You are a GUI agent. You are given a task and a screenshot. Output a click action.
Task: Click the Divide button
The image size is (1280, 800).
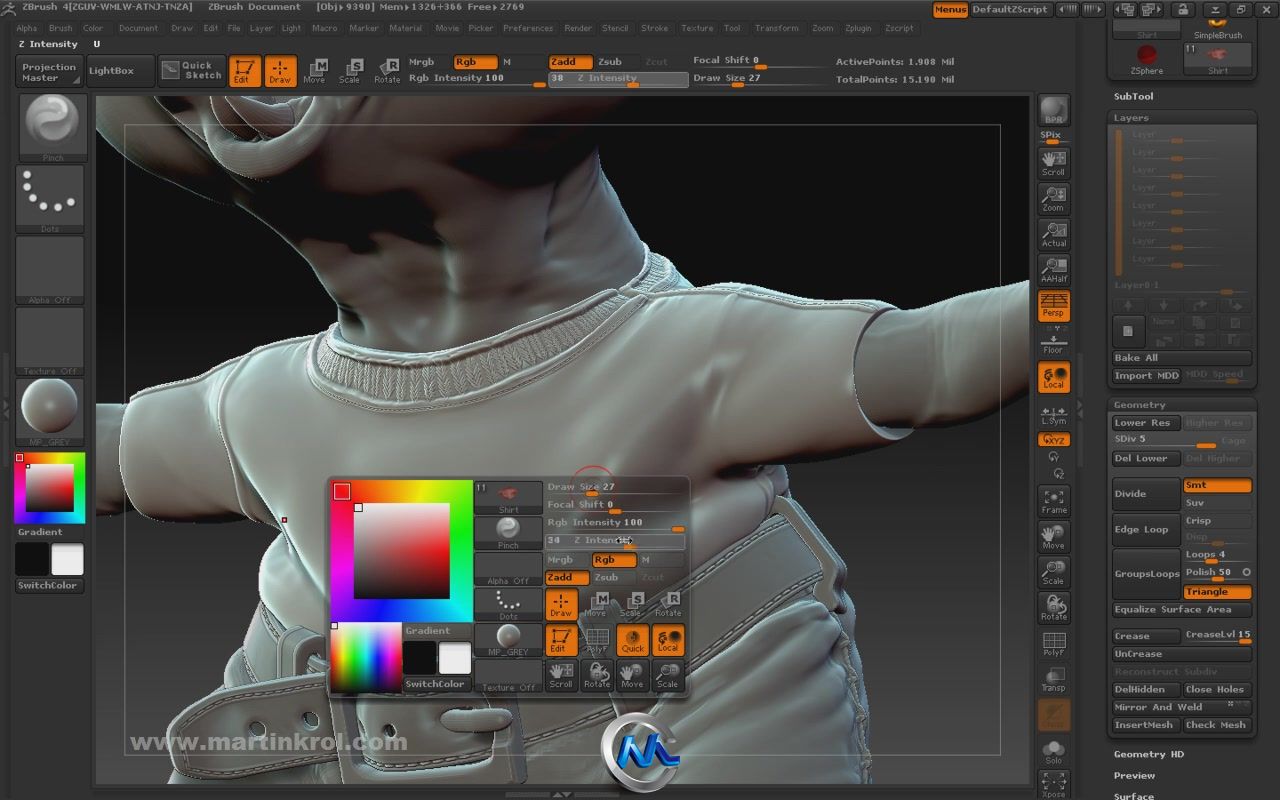1147,494
